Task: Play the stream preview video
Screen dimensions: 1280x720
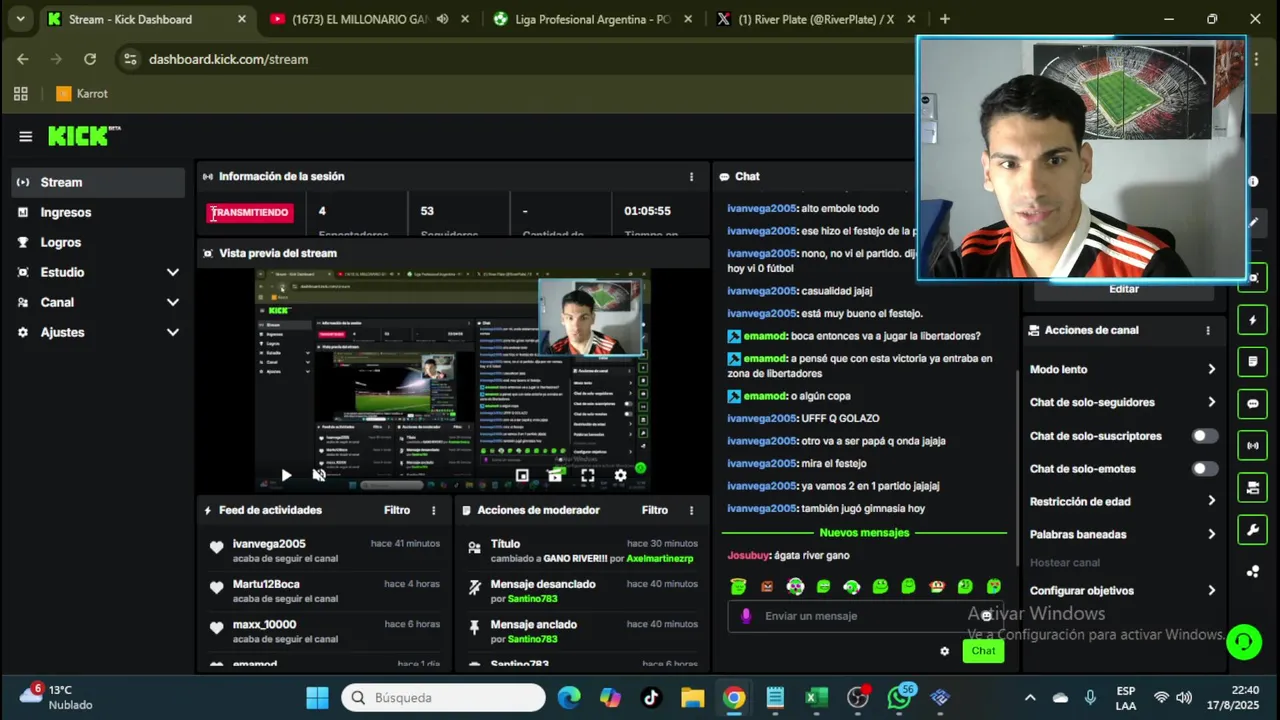Action: tap(286, 476)
